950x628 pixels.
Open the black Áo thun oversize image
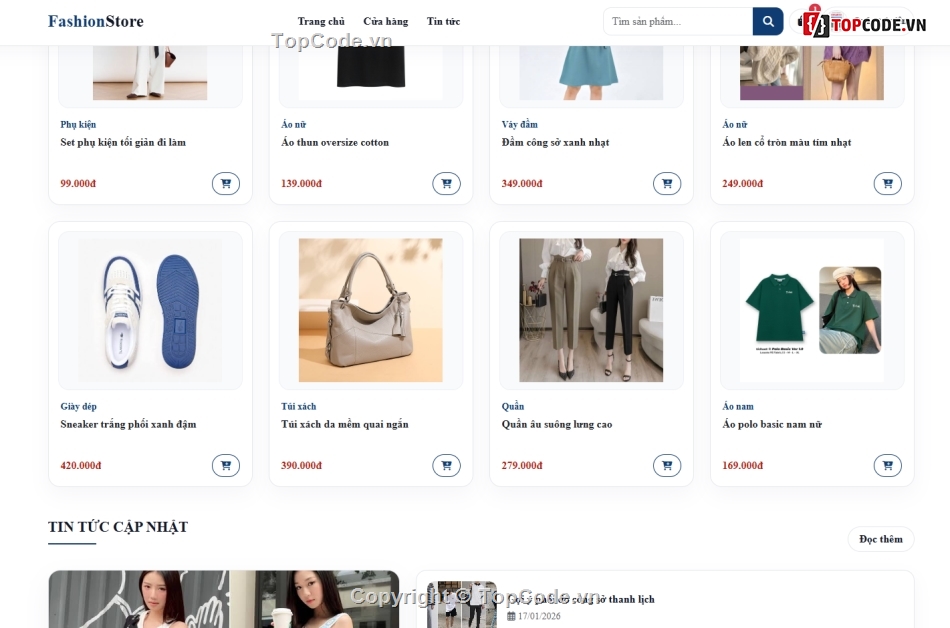[x=371, y=73]
